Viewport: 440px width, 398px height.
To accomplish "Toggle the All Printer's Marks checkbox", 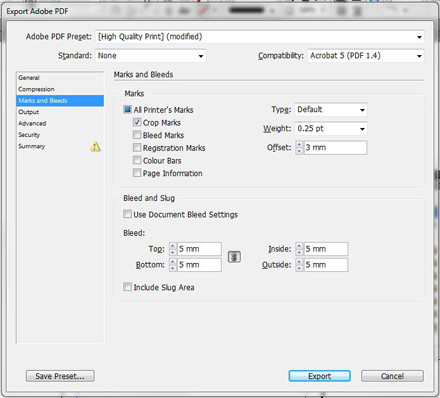I will tap(127, 109).
